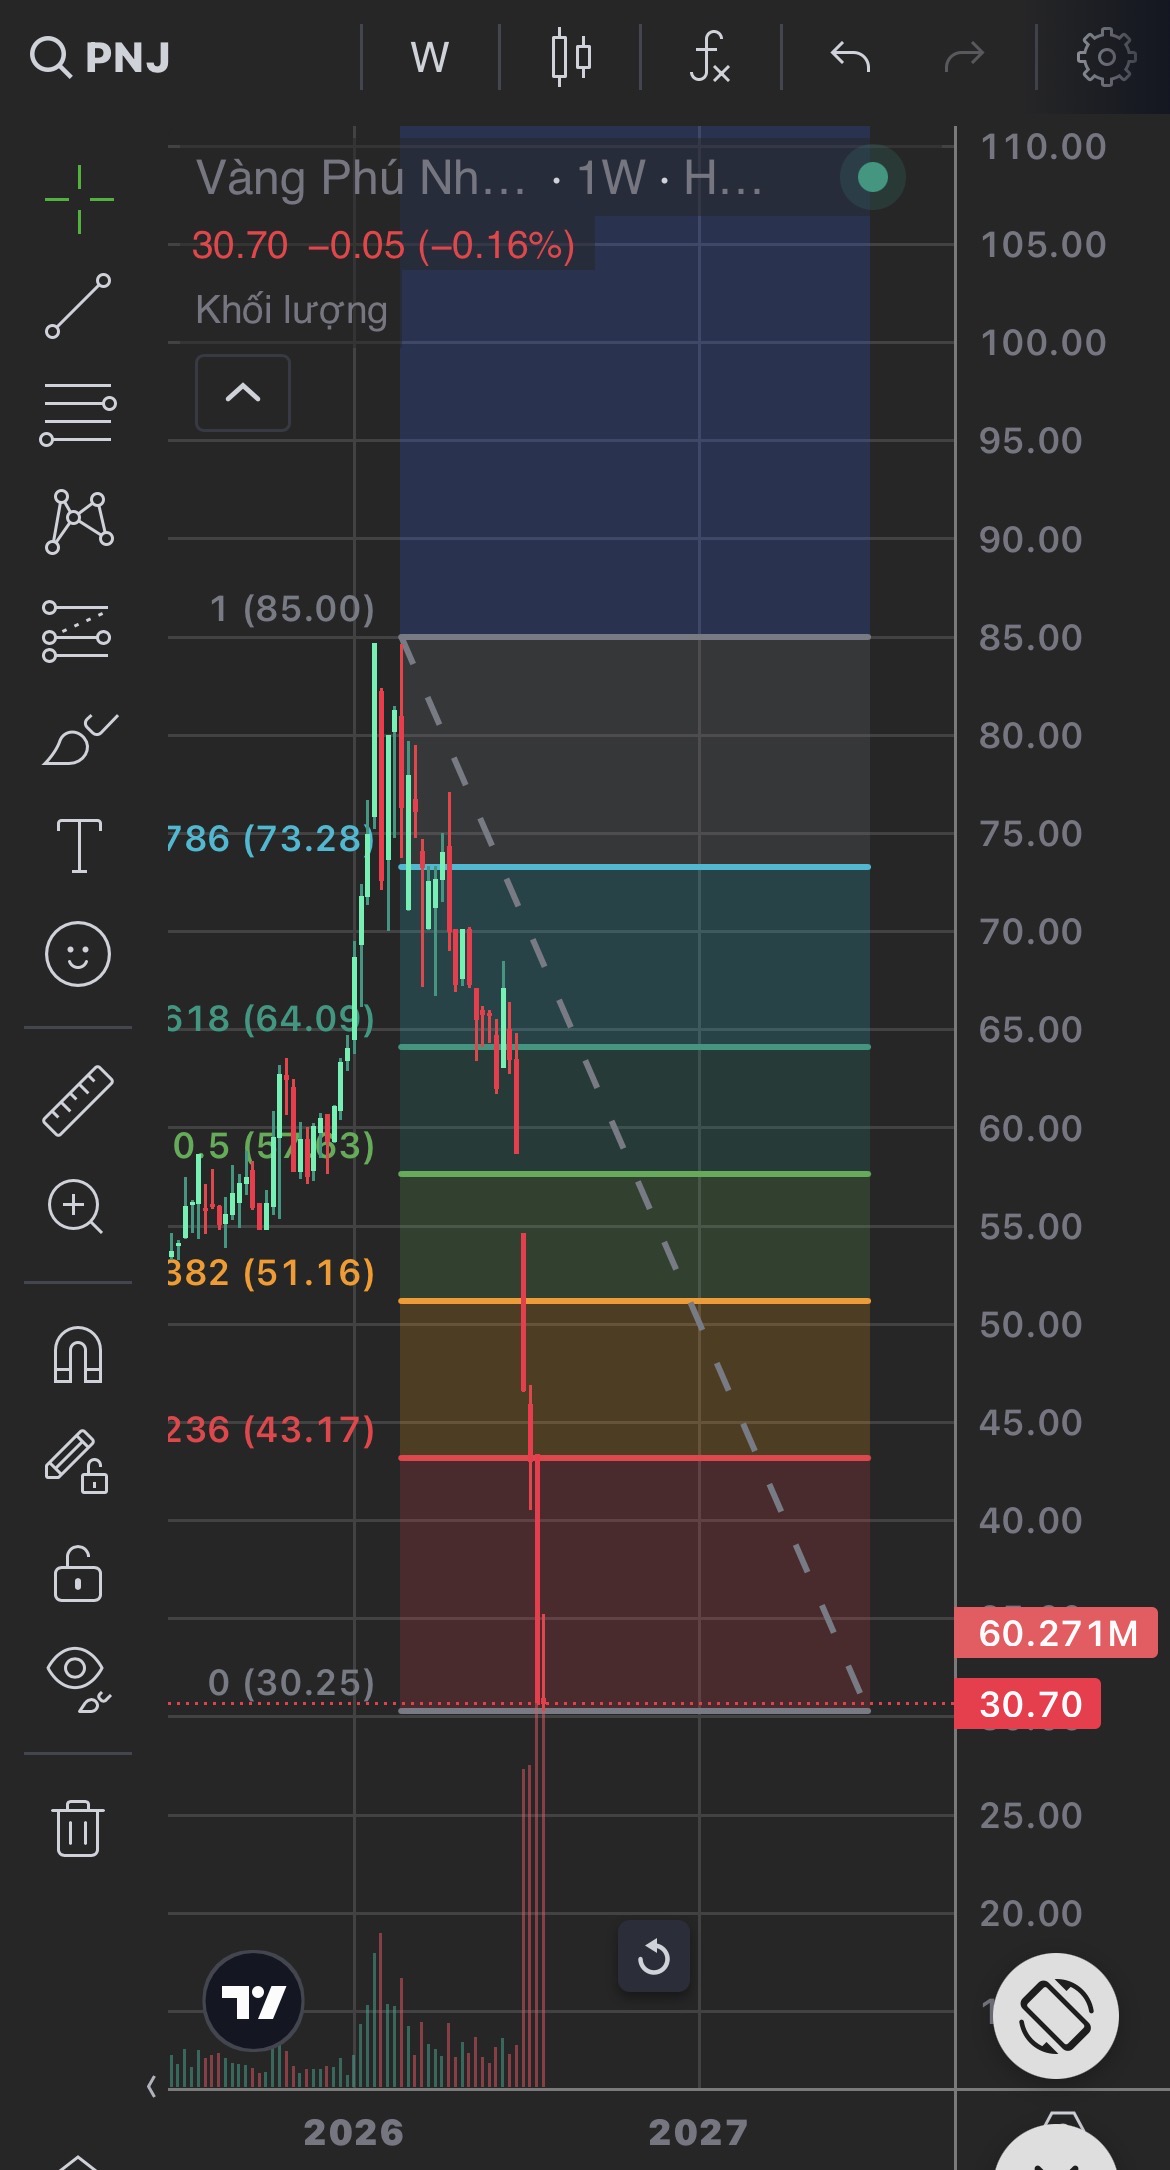Select the 786 (73.28) Fibonacci level label

270,838
